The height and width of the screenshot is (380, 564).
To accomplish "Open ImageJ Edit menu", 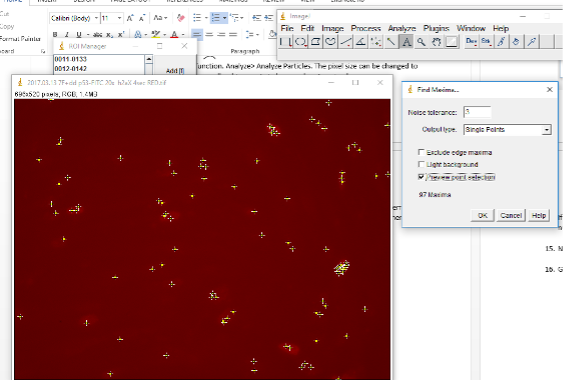I will tap(308, 28).
